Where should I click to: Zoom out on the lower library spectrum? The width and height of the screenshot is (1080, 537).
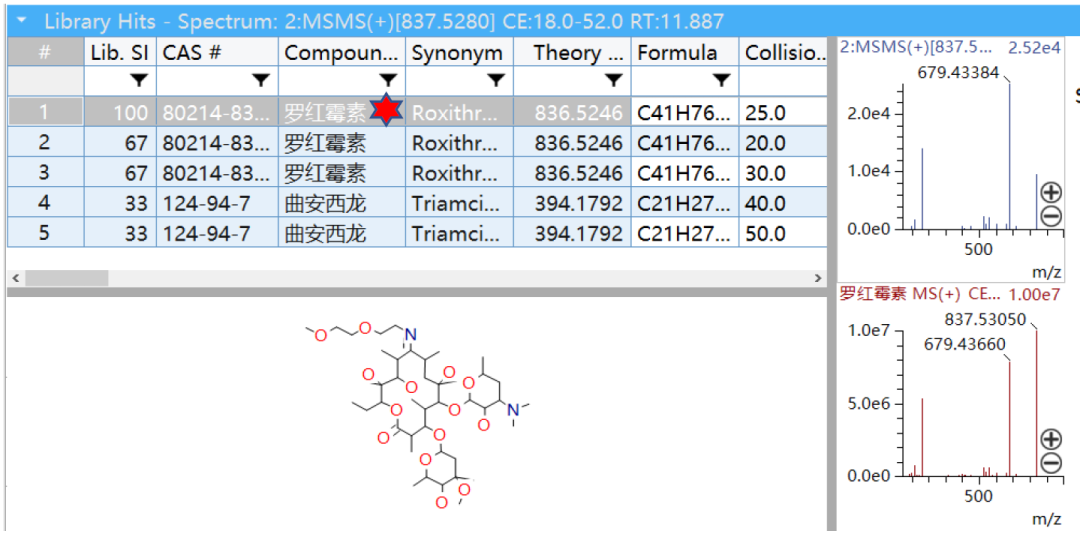click(1051, 462)
